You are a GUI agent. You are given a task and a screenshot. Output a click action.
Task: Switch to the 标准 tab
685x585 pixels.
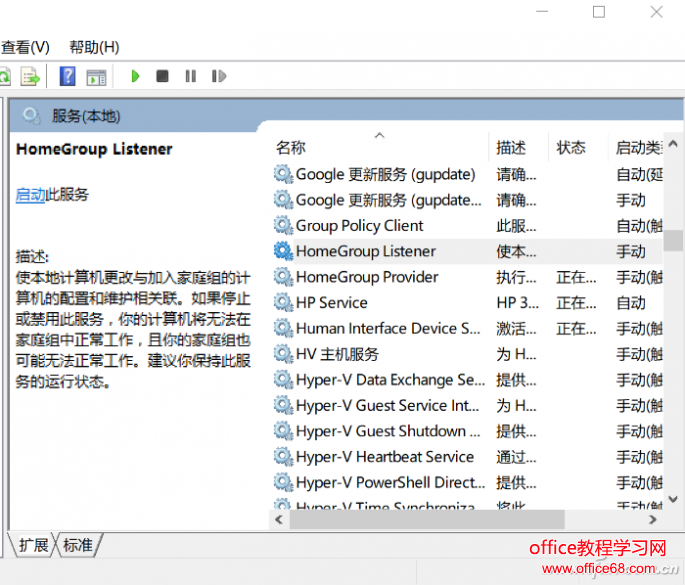78,545
